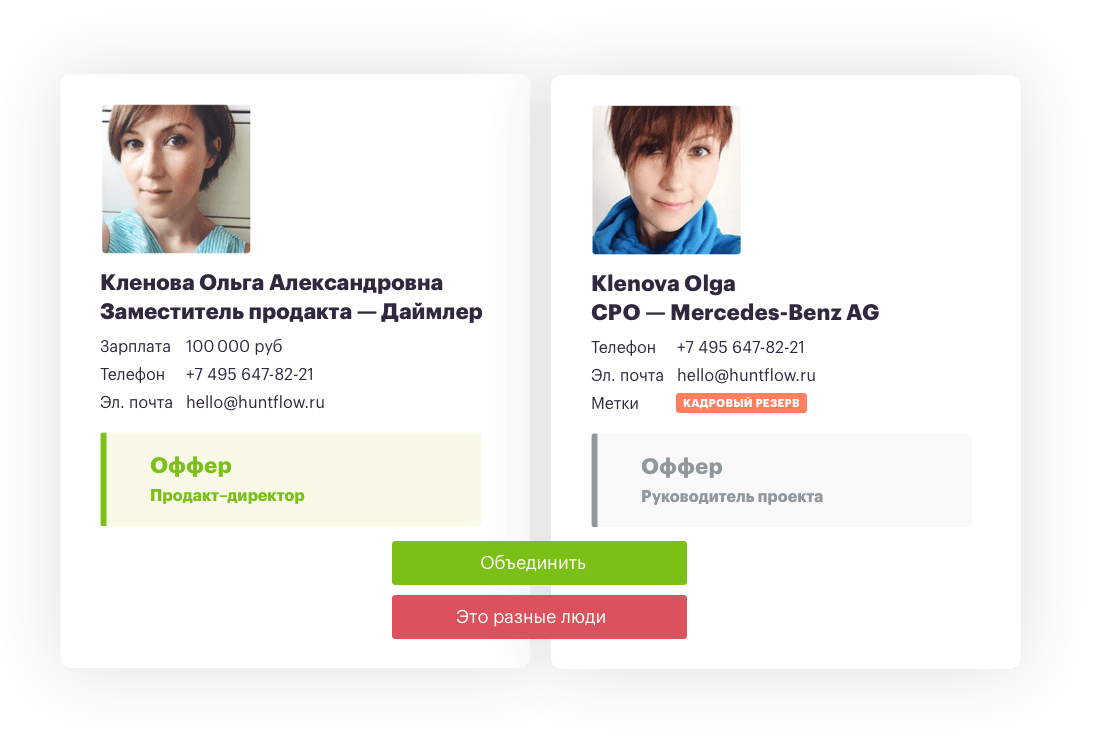This screenshot has height=743, width=1095.
Task: Select the КАДРОВЫЙ РЕЗЕРВ tag
Action: click(x=741, y=403)
